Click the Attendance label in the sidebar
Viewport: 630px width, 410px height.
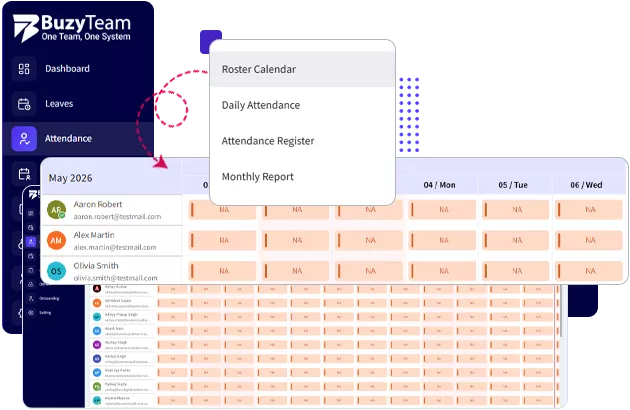point(68,139)
